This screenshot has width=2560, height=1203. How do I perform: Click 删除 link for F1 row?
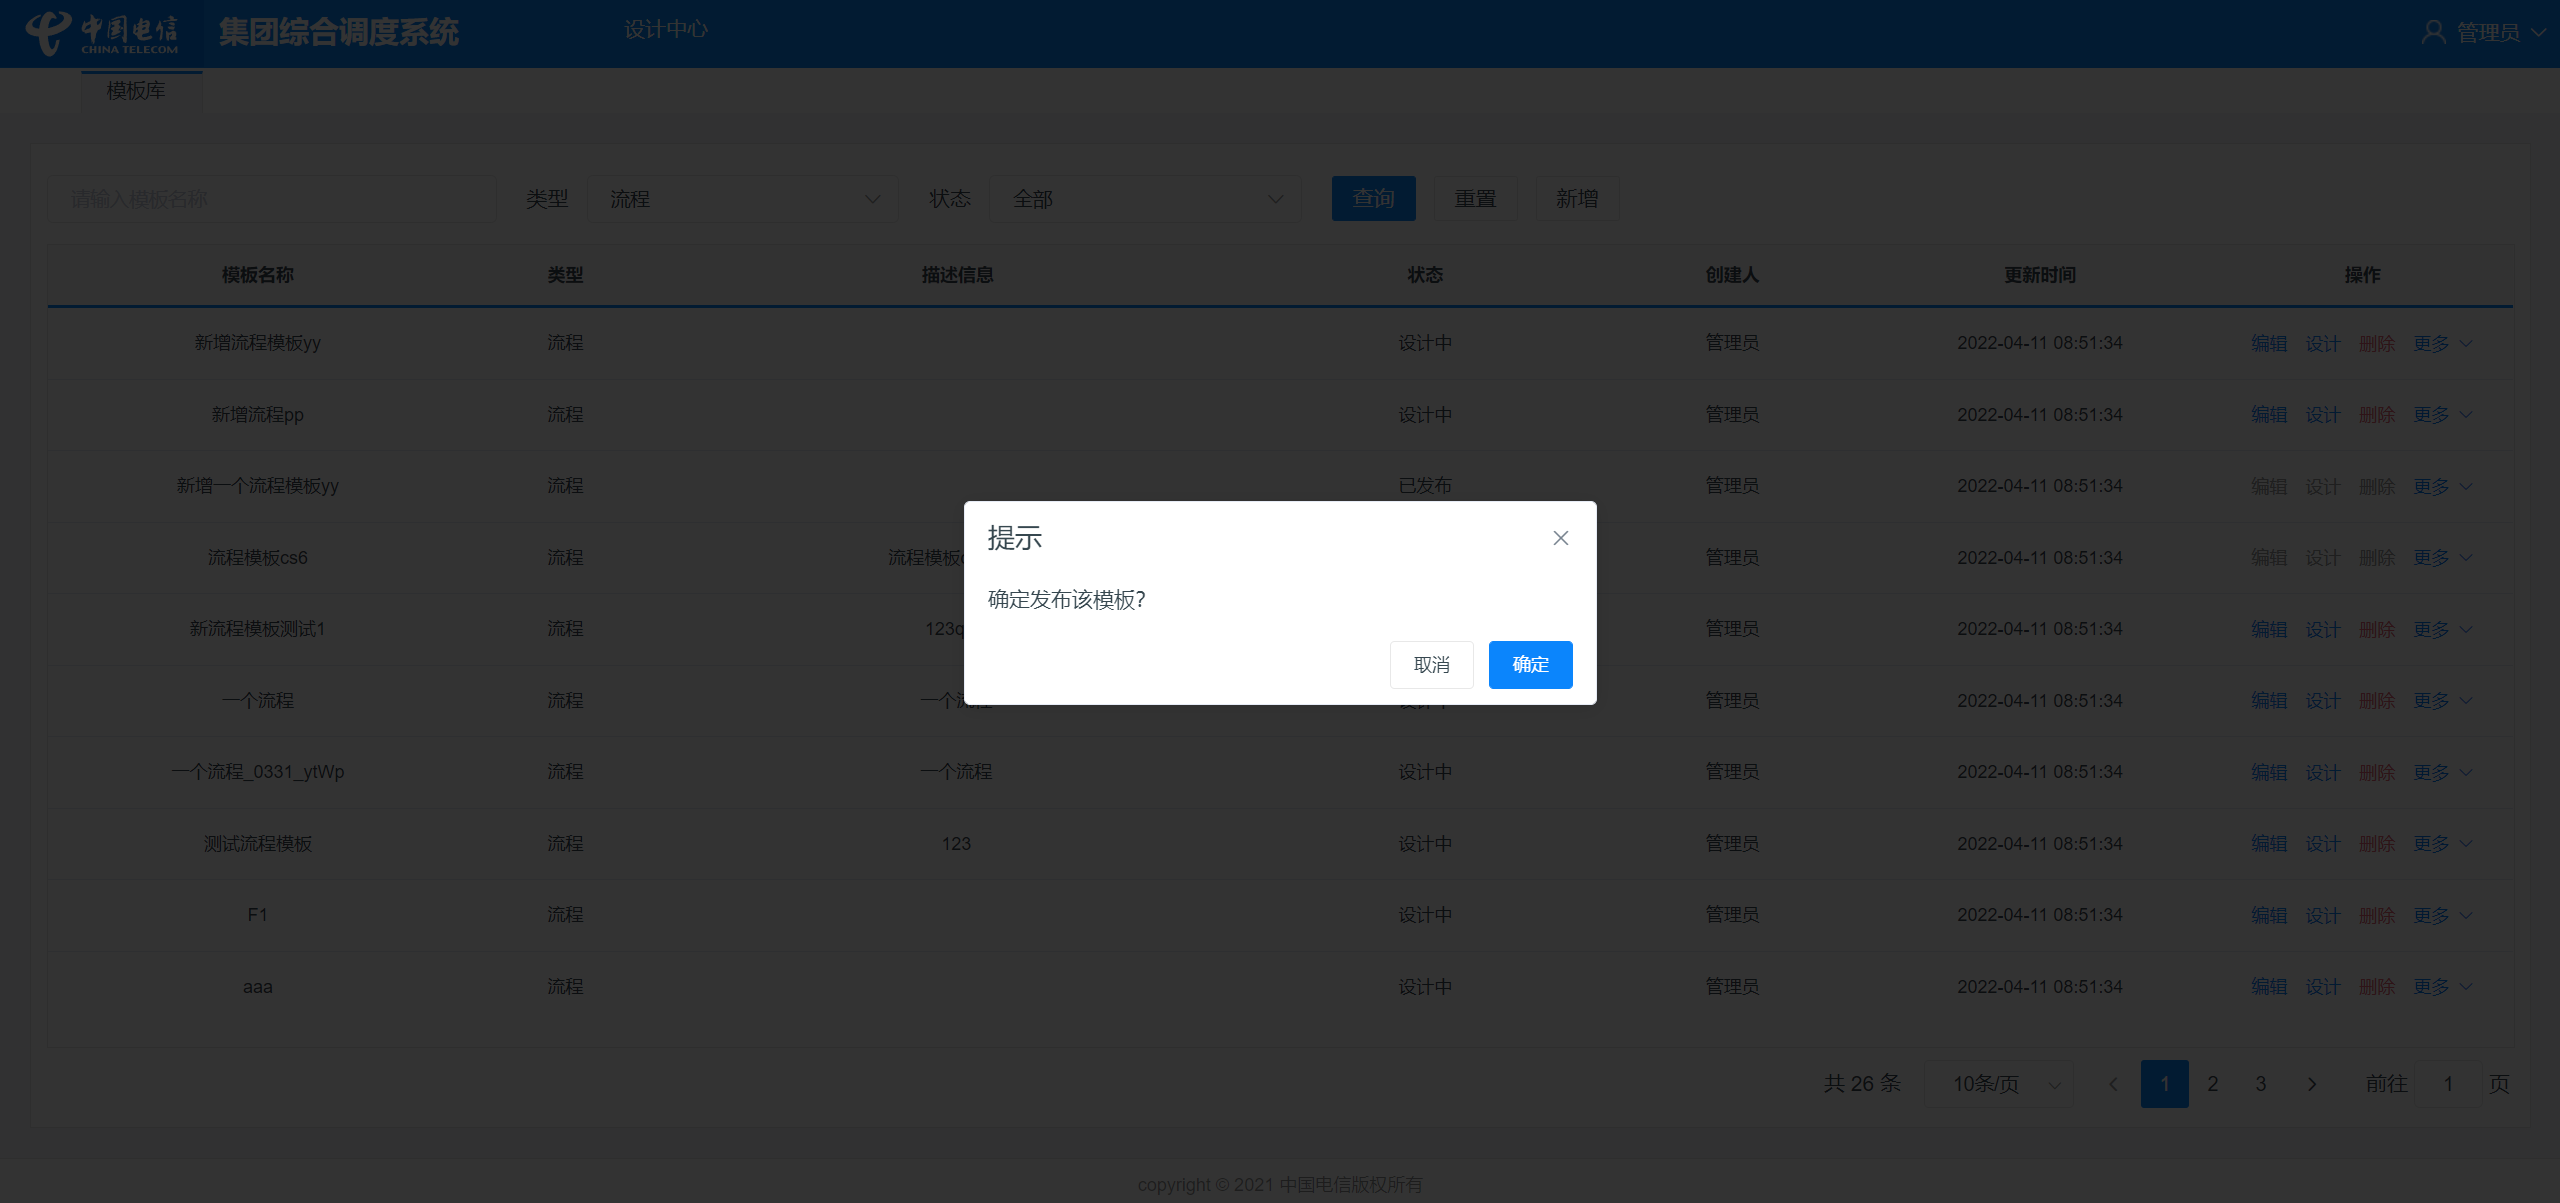click(x=2377, y=915)
